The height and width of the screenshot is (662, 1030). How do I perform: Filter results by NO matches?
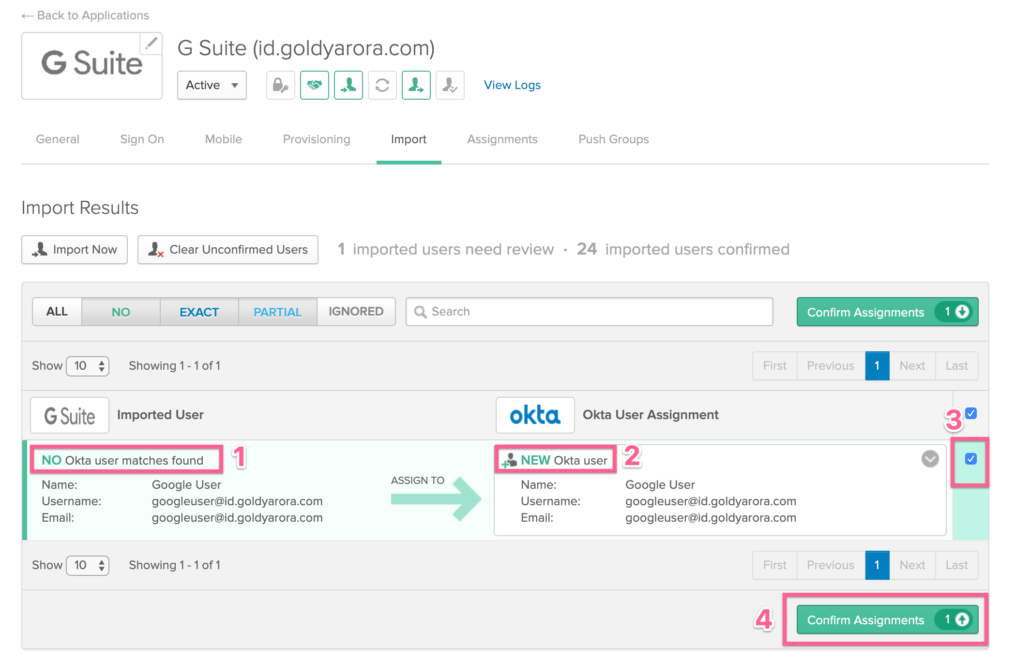(x=121, y=312)
